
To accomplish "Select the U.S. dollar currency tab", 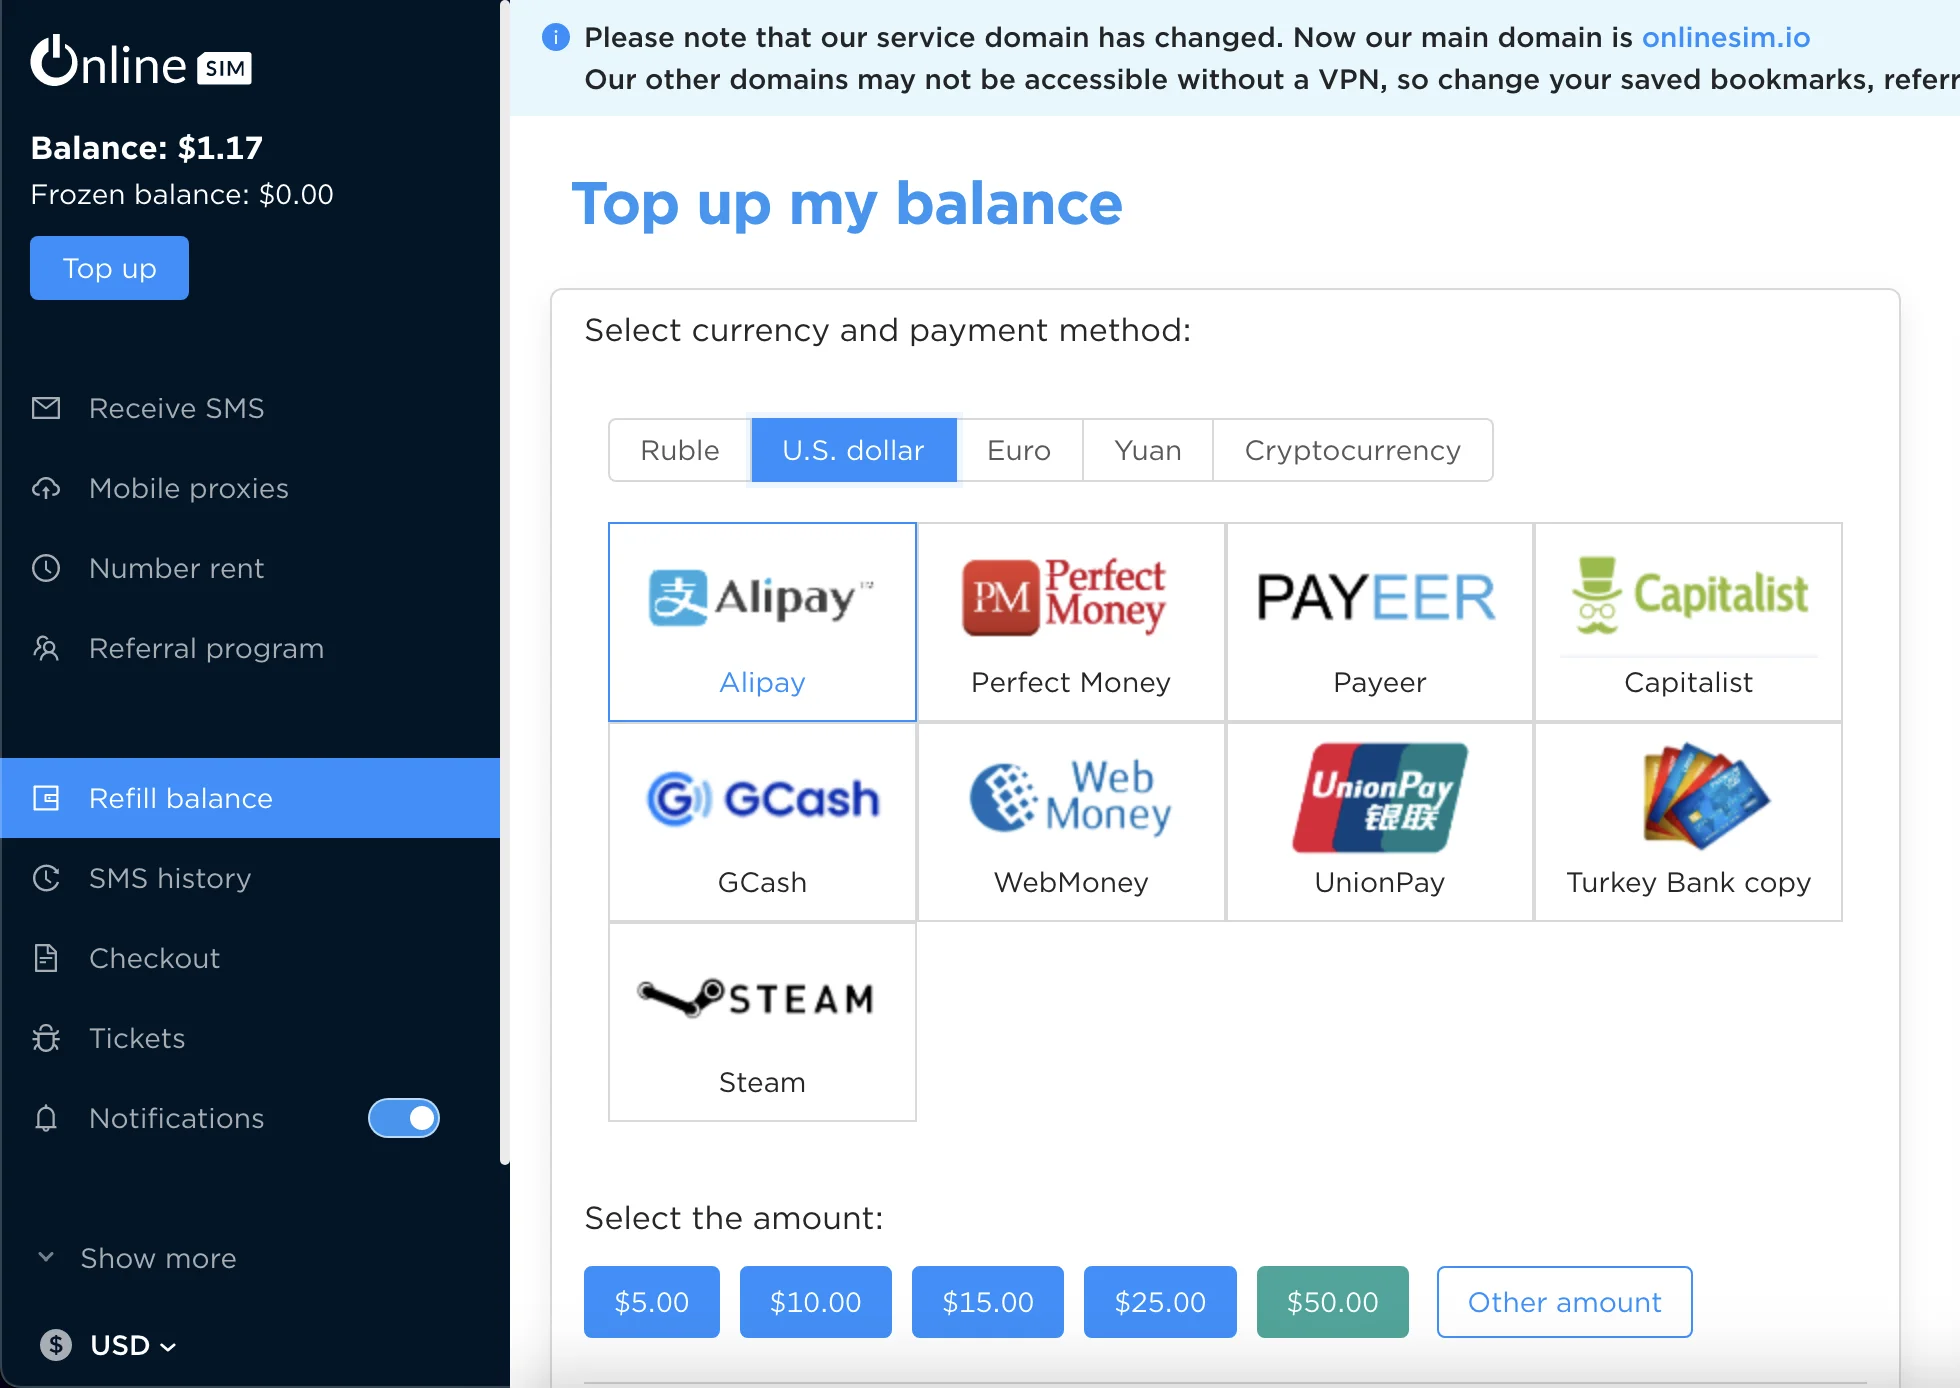I will 854,450.
